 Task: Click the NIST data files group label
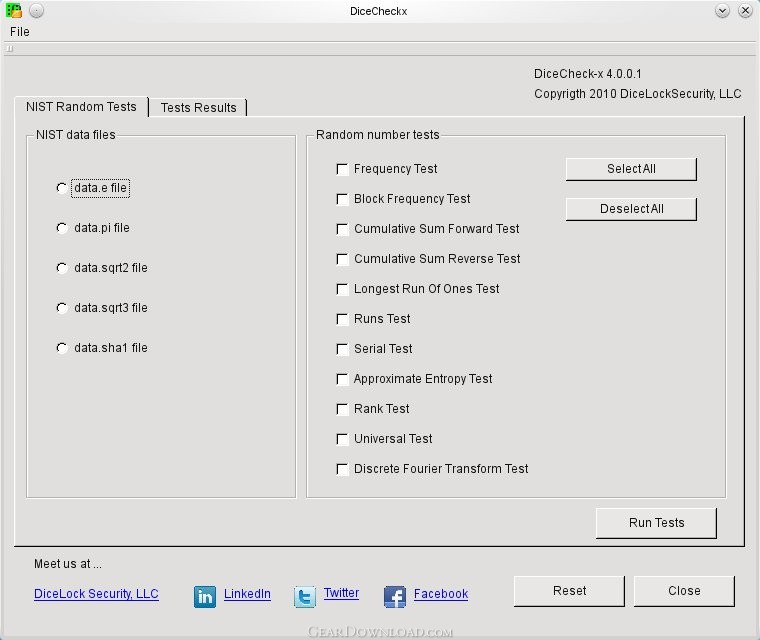click(76, 135)
